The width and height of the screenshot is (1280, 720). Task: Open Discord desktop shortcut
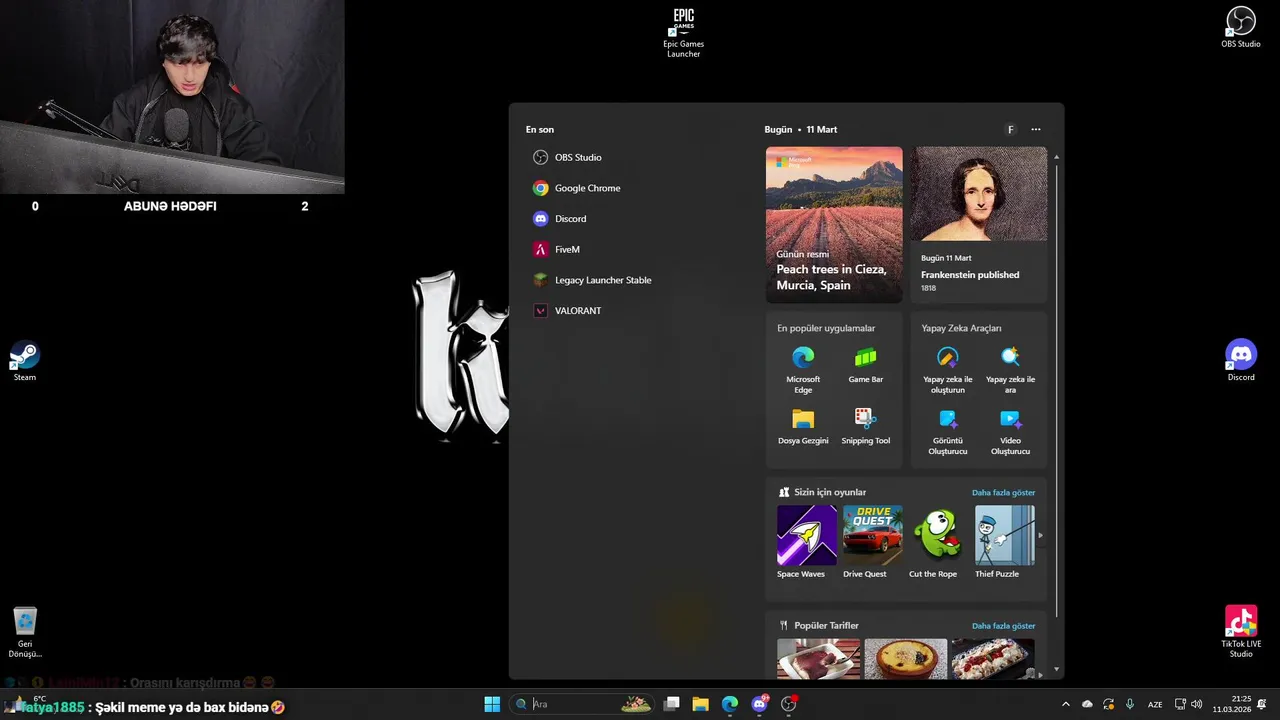[1241, 361]
